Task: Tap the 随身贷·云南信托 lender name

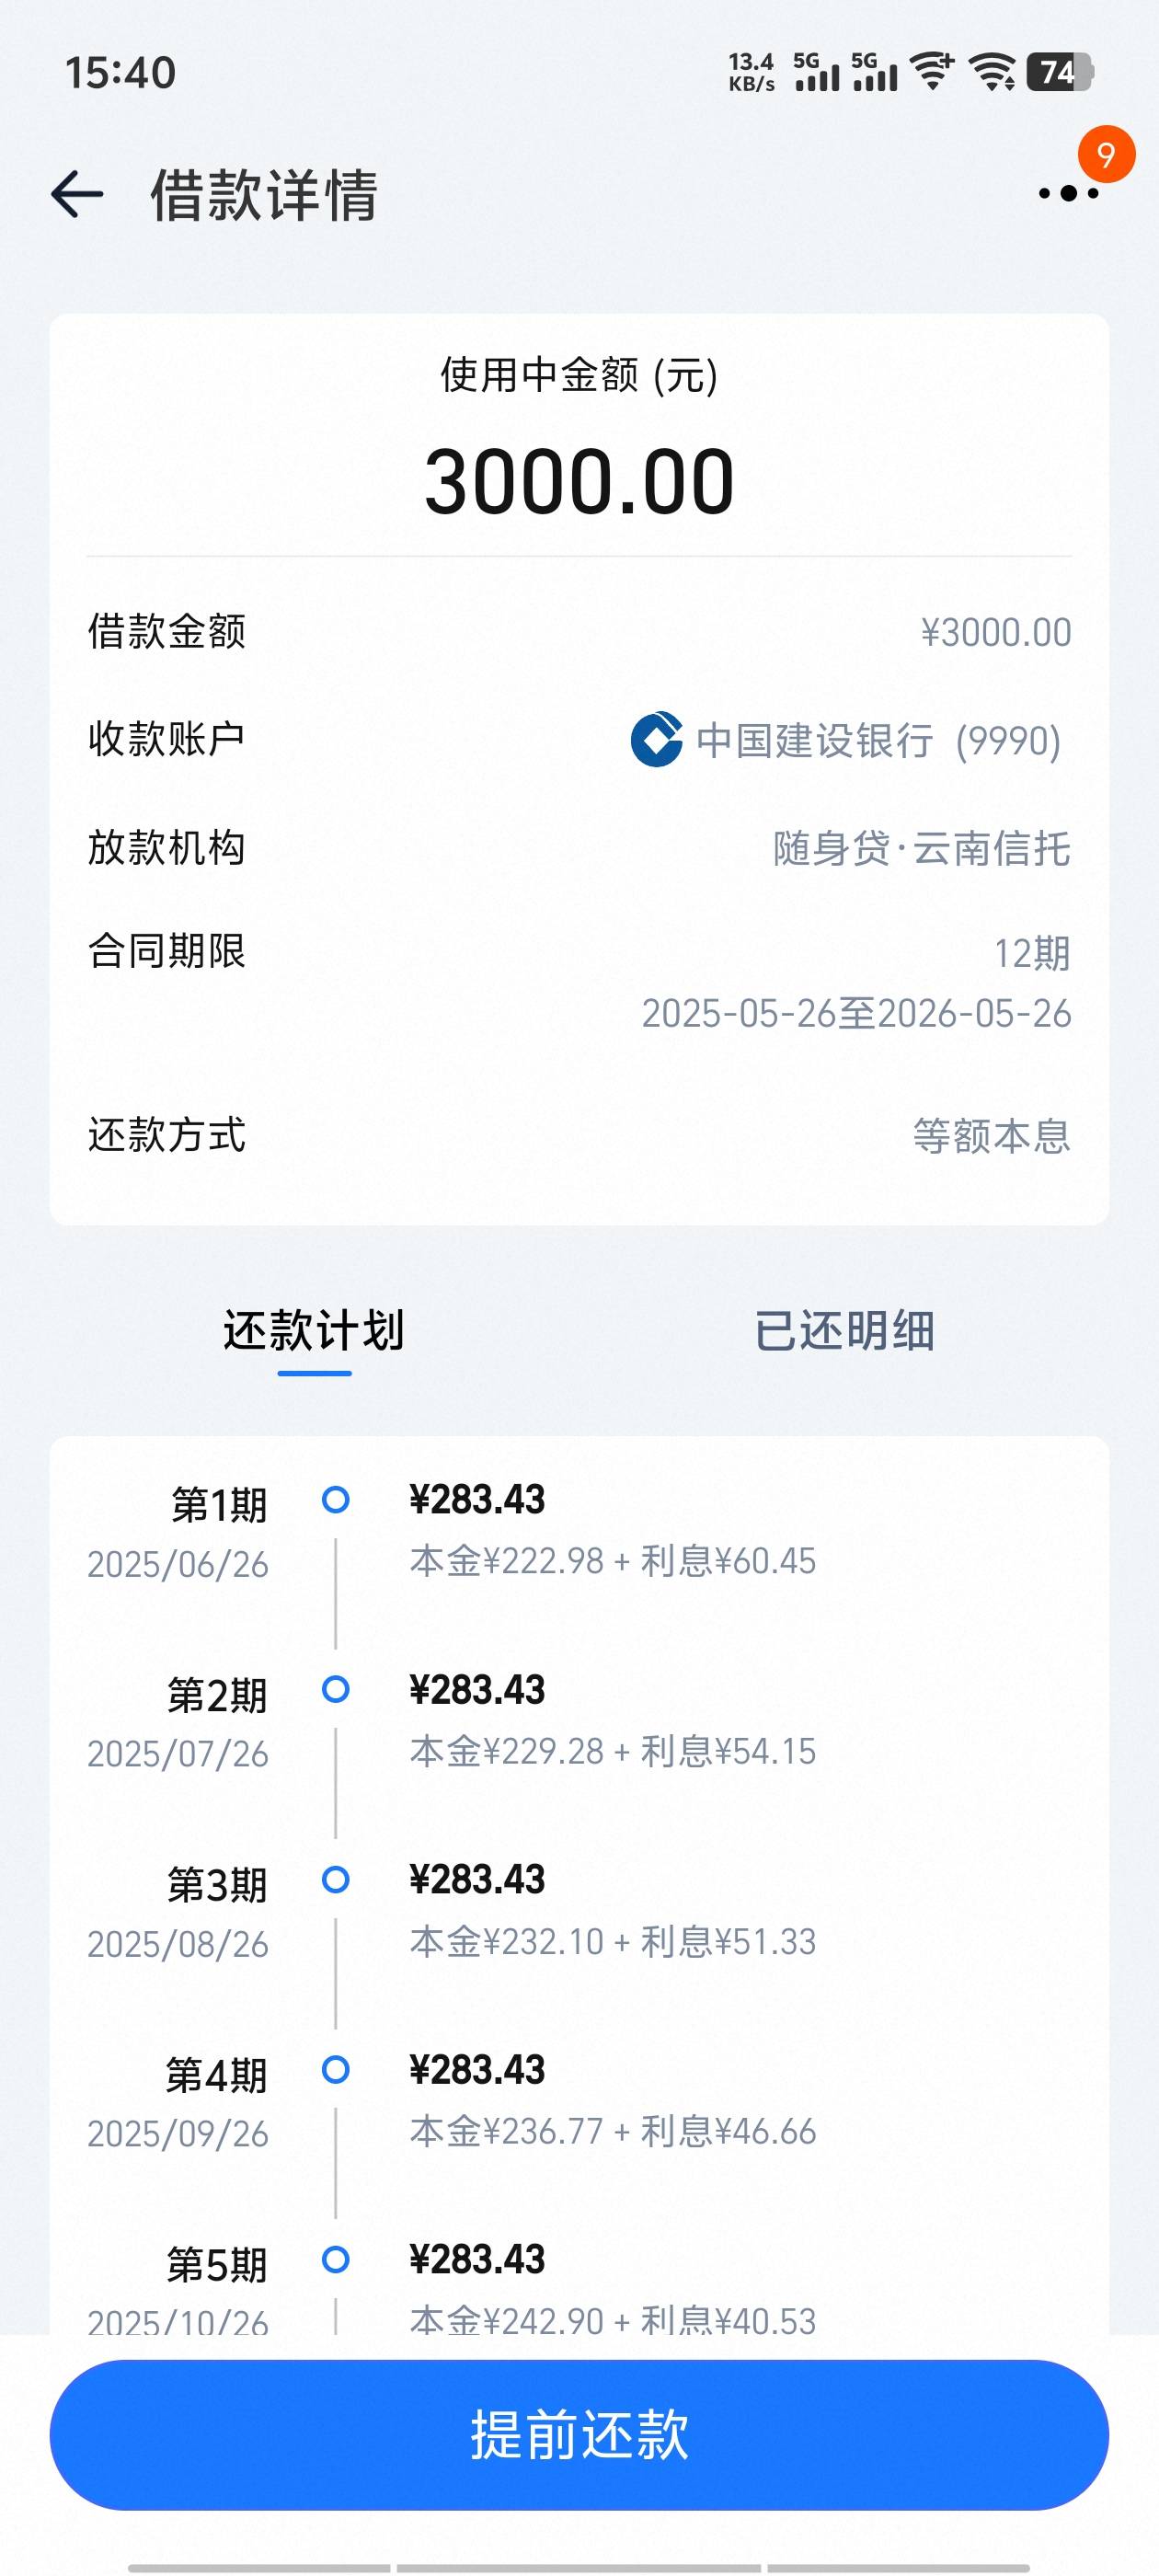Action: 922,849
